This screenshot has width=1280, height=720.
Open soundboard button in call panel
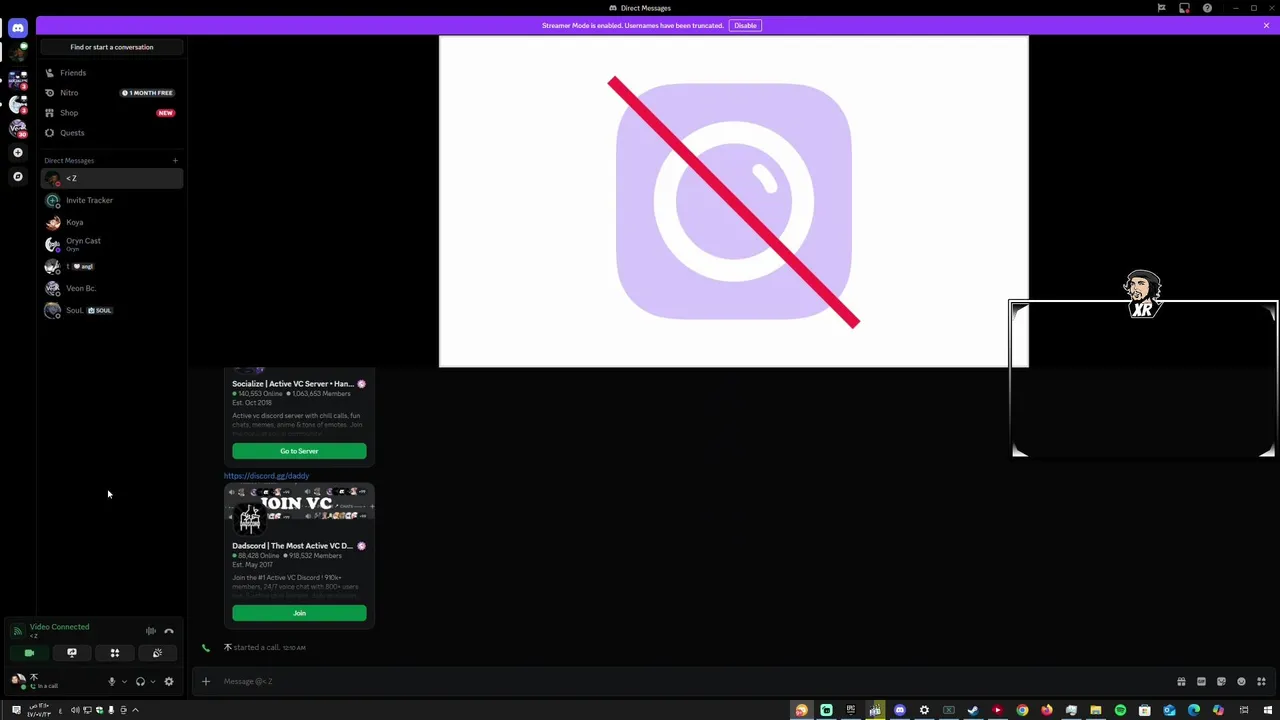(x=157, y=653)
